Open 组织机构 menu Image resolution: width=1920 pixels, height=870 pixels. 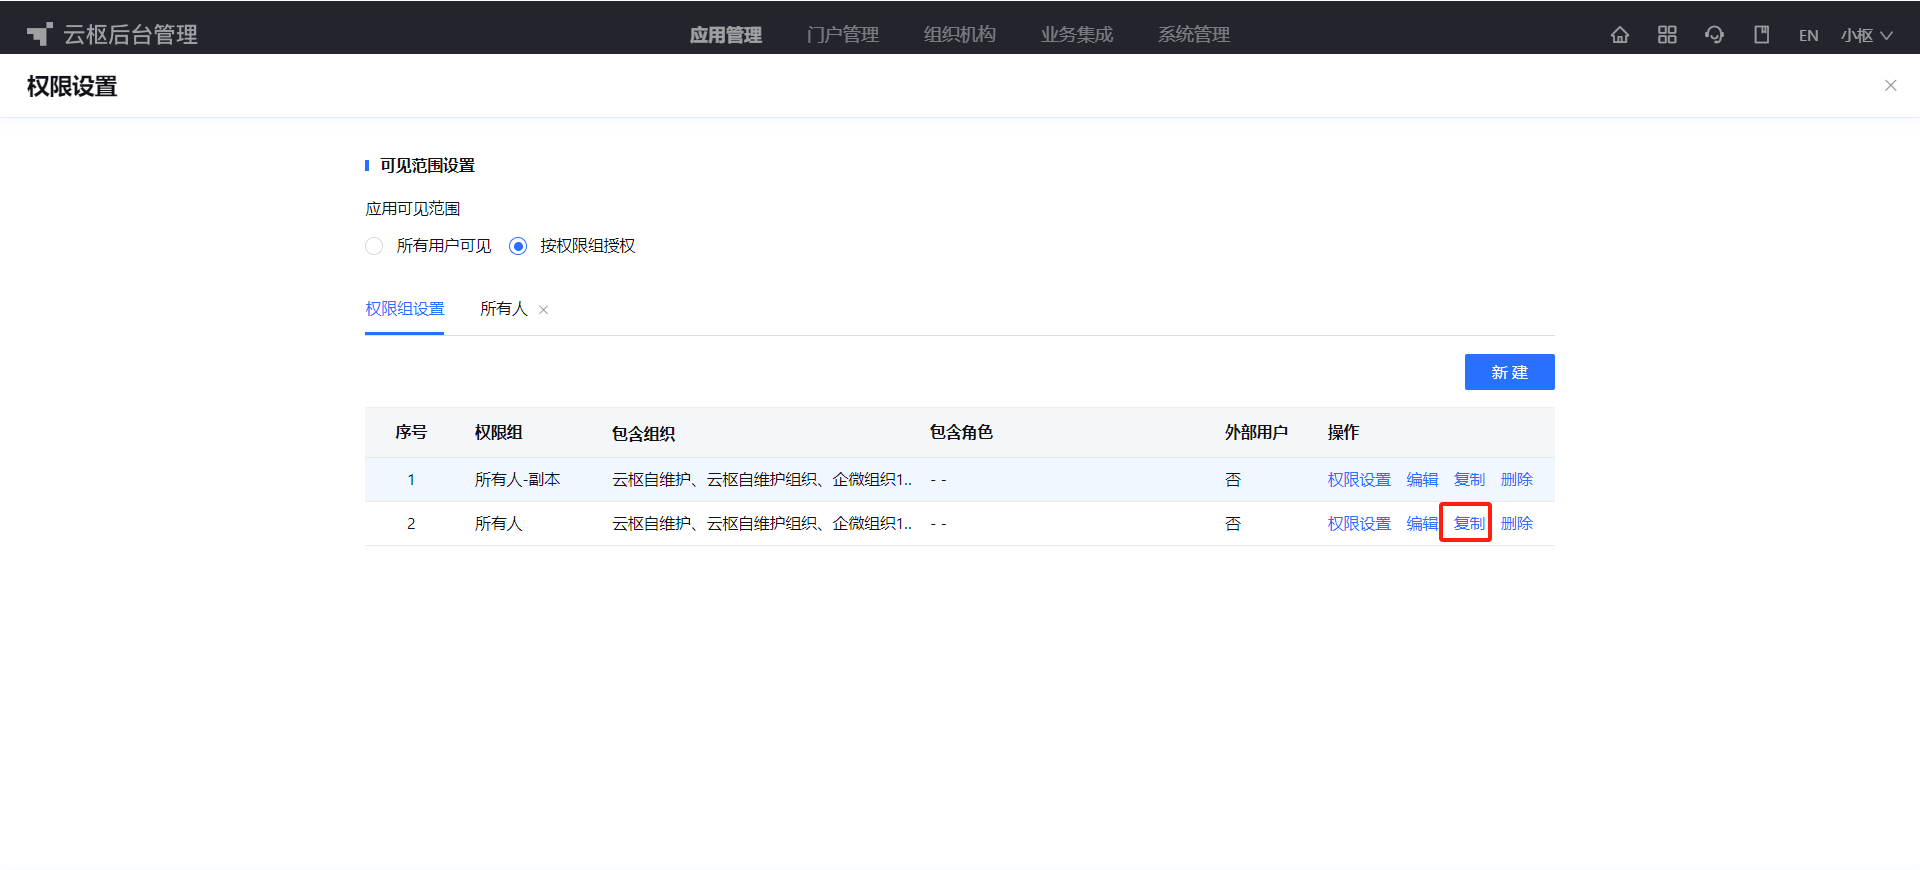pos(960,35)
